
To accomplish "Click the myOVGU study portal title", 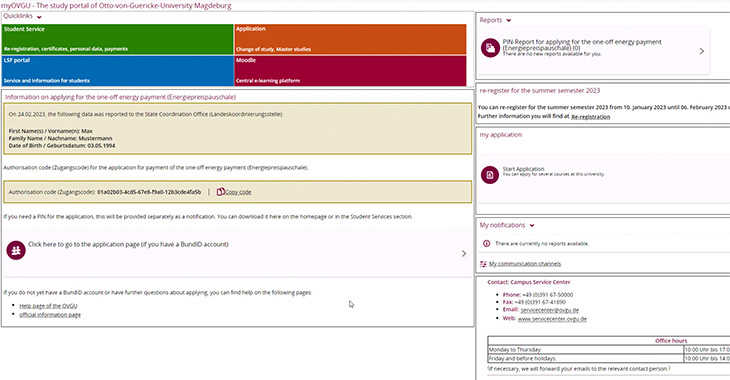I will point(116,6).
